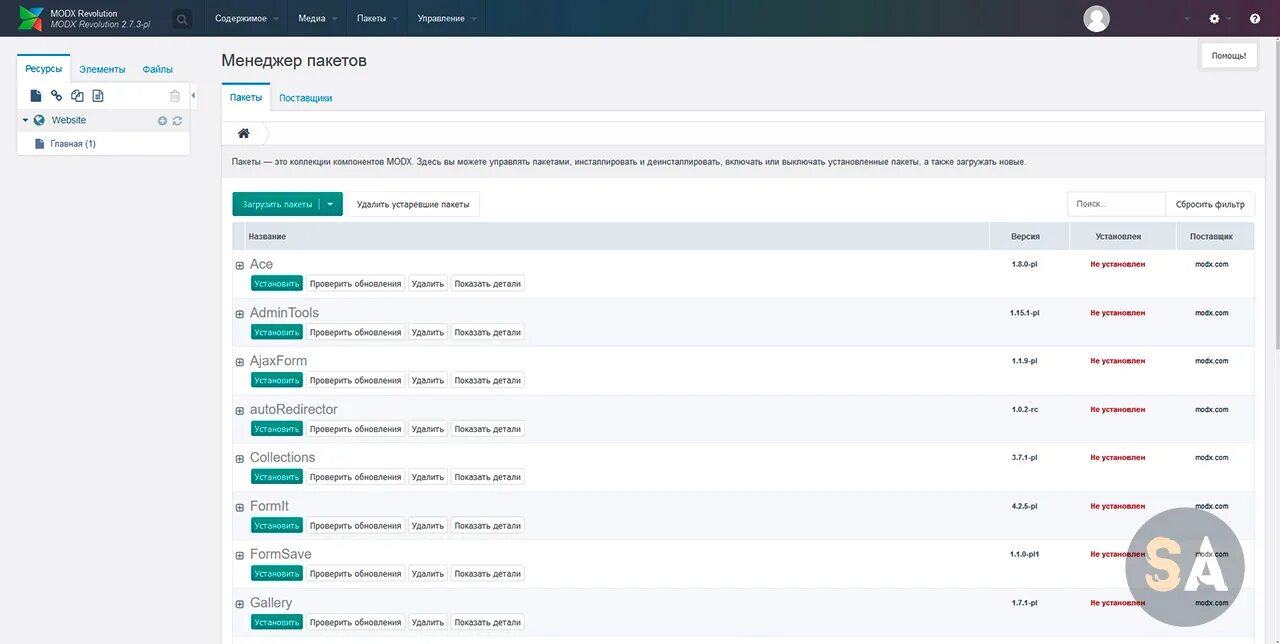Click the Загрузить пакеты button

pyautogui.click(x=277, y=204)
